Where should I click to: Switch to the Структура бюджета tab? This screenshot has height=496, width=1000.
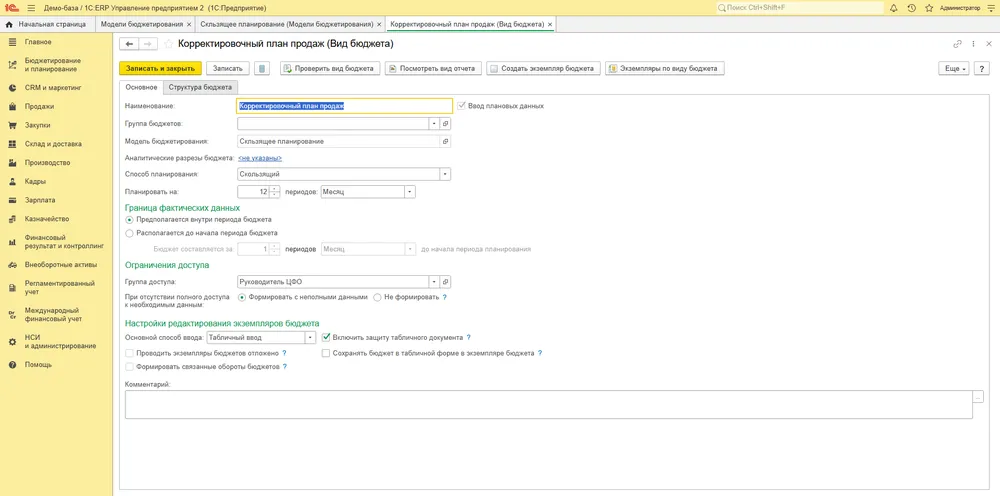200,87
